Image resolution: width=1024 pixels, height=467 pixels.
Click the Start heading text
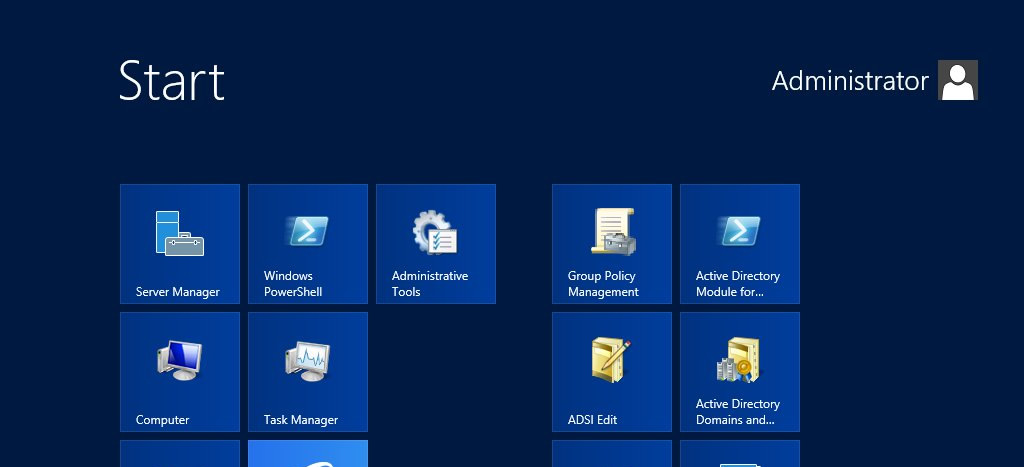[x=171, y=81]
